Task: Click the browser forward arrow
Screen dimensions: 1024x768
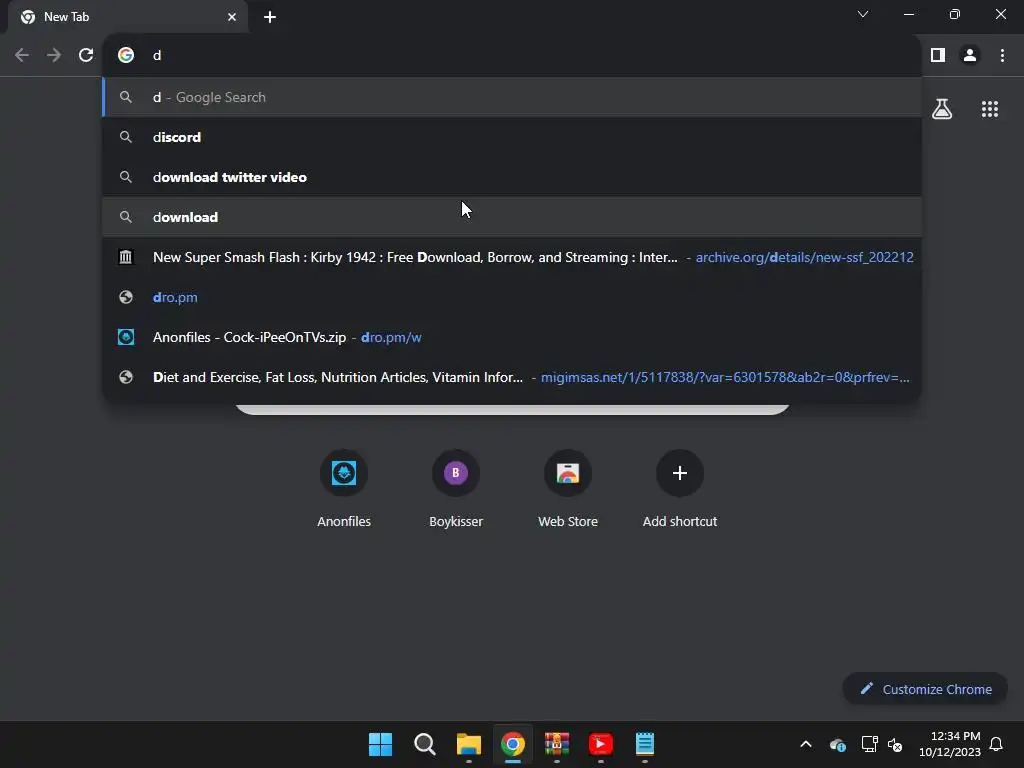Action: click(54, 55)
